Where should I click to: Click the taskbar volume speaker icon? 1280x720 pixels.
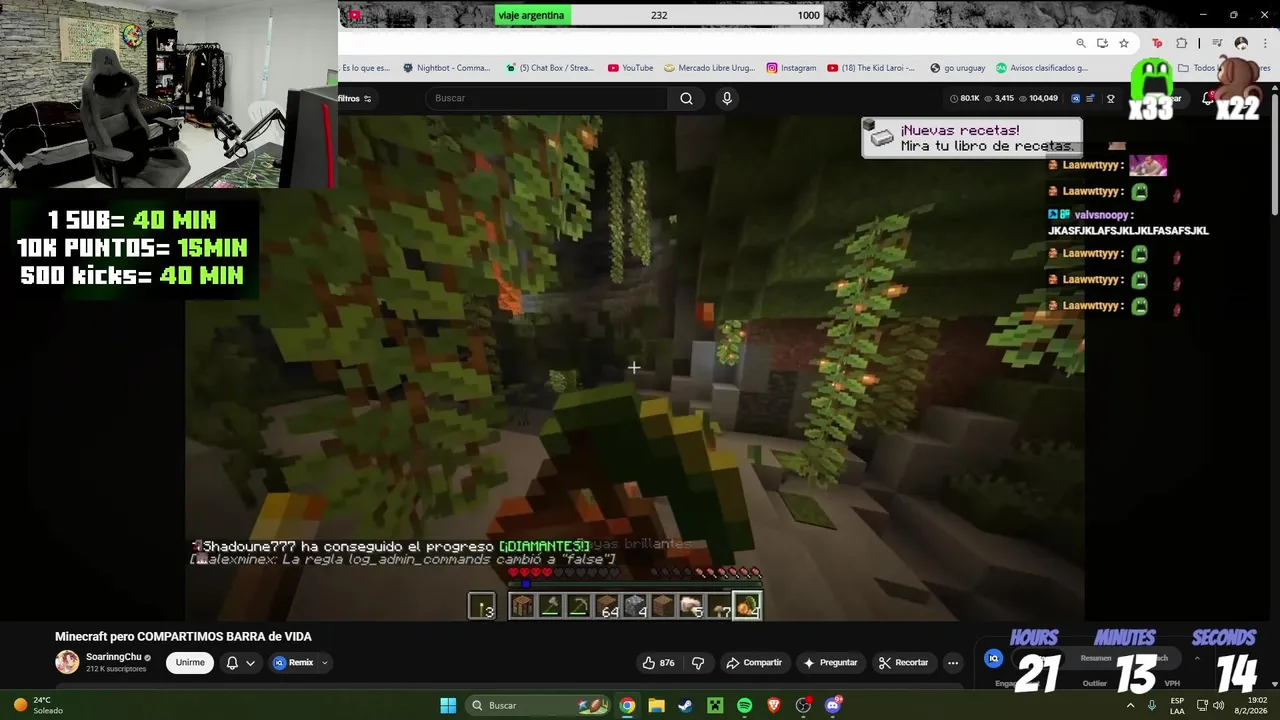(x=1218, y=705)
